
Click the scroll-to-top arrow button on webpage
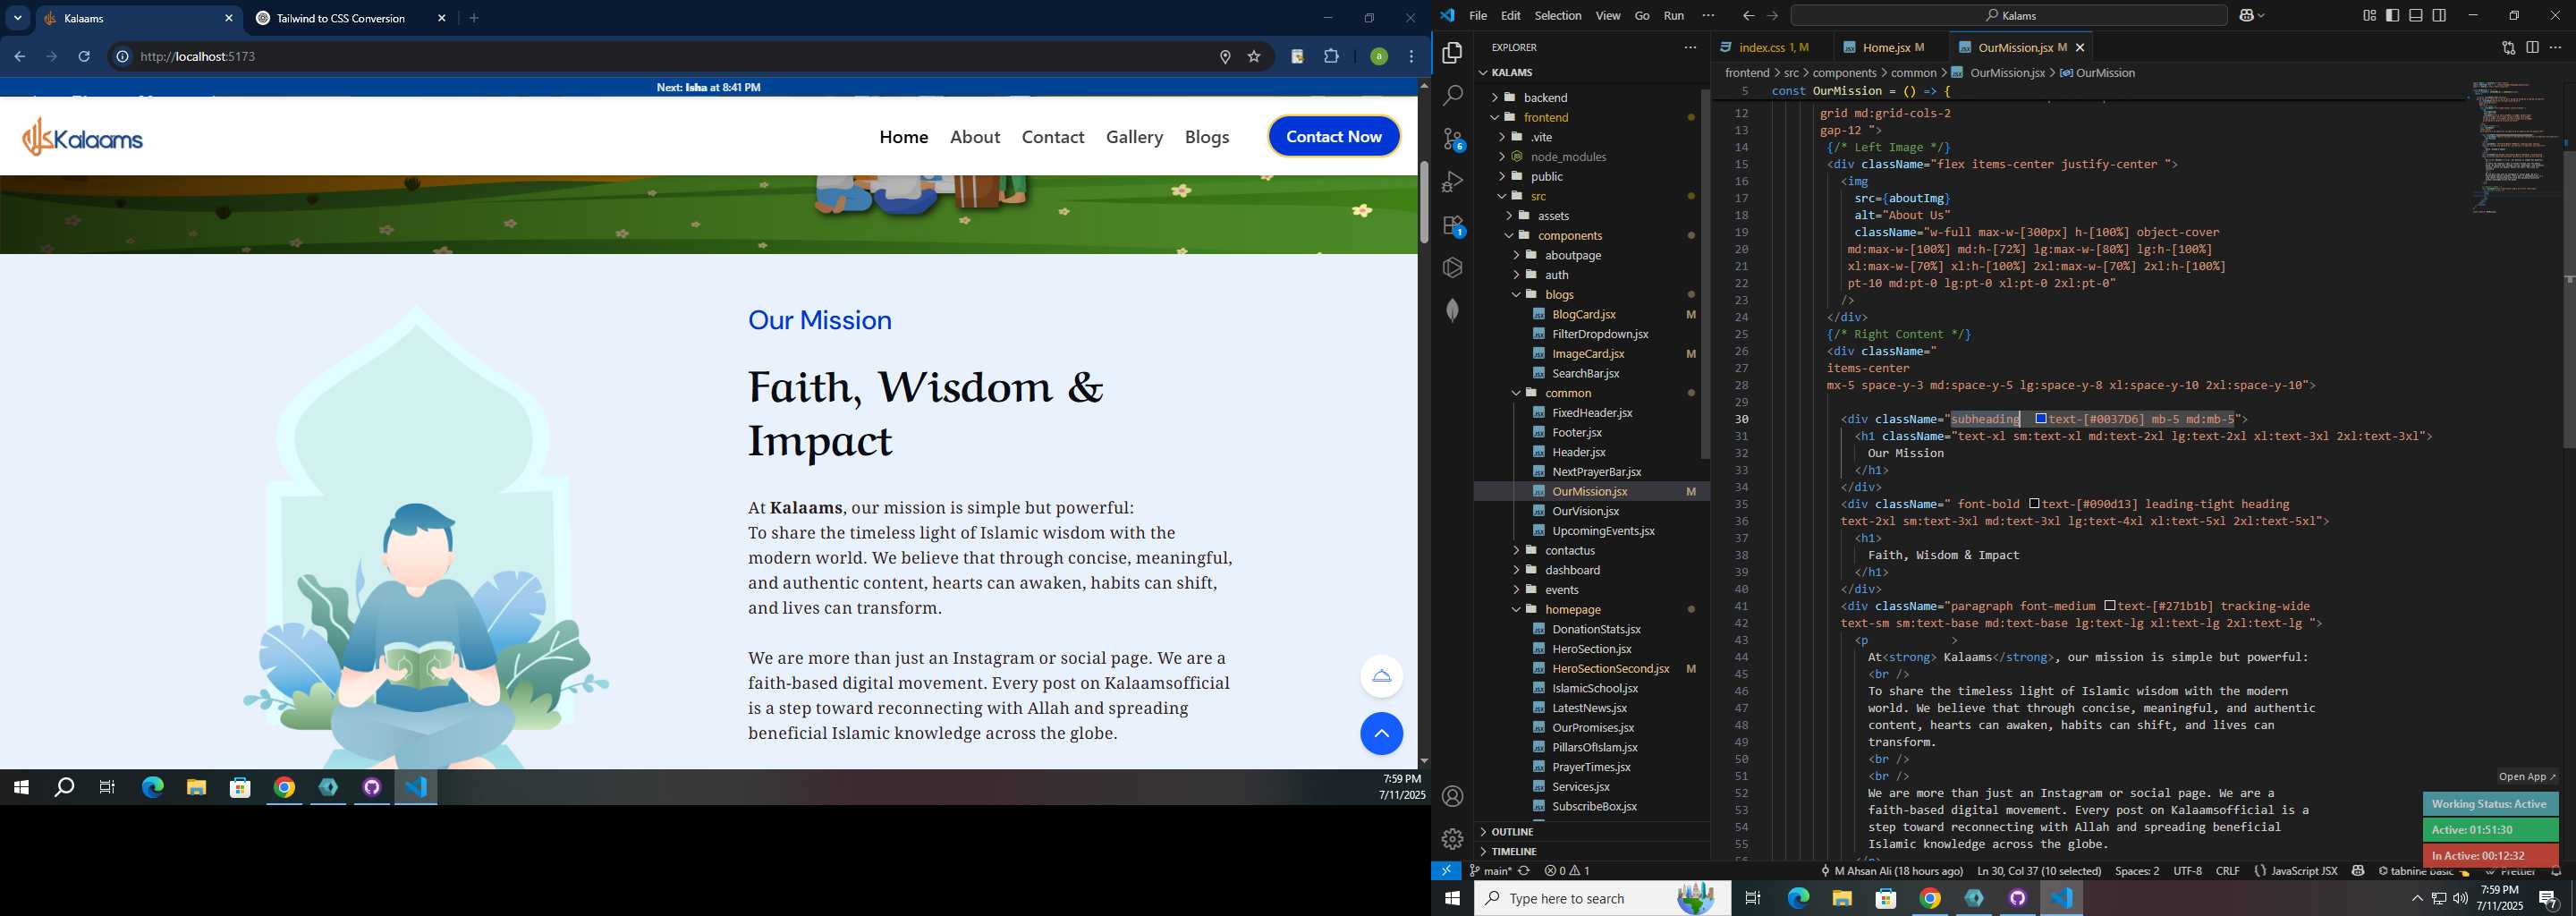point(1381,734)
